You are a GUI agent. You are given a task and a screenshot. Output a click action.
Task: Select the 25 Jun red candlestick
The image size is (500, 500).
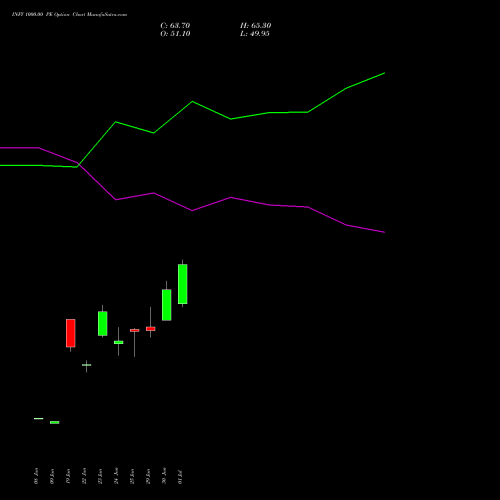click(x=135, y=330)
